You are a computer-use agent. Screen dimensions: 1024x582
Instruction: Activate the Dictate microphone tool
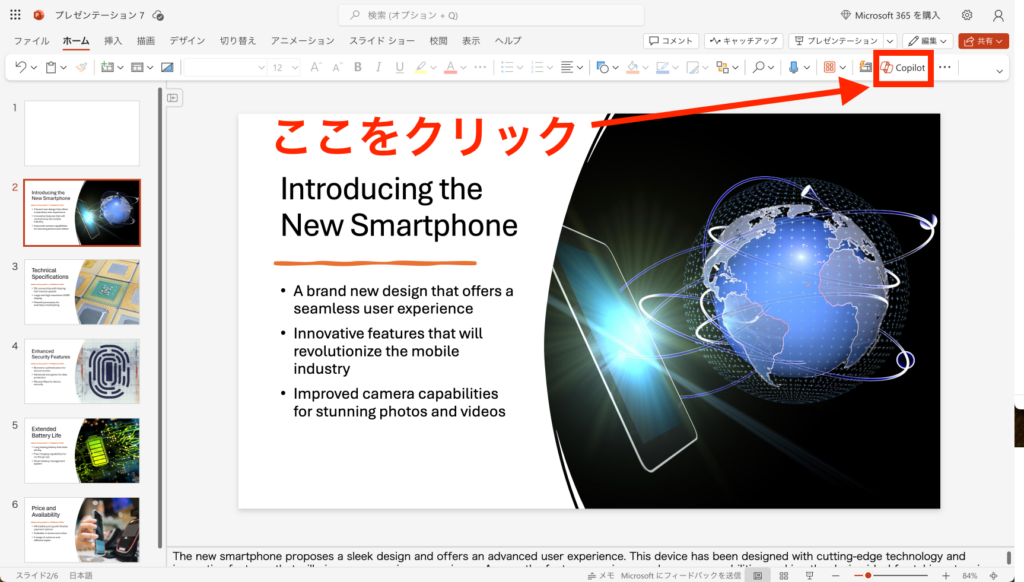click(795, 69)
